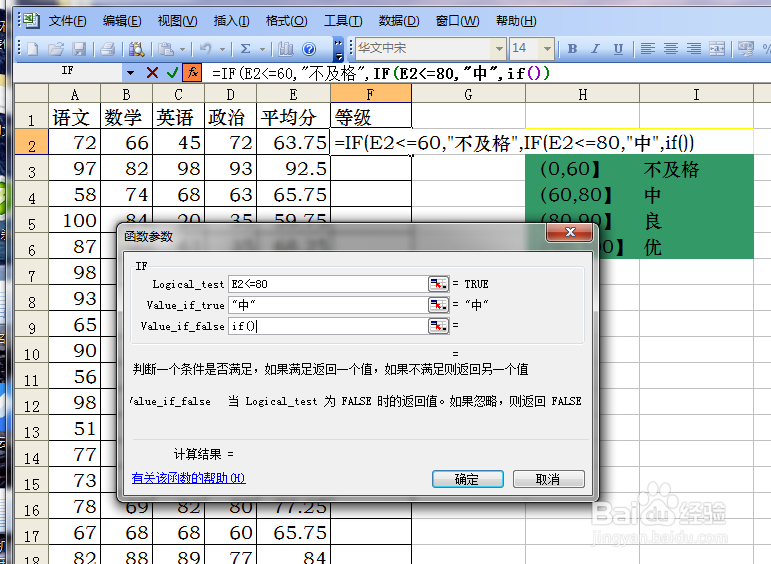Screen dimensions: 771x564
Task: Click the Open folder toolbar icon
Action: click(x=56, y=49)
